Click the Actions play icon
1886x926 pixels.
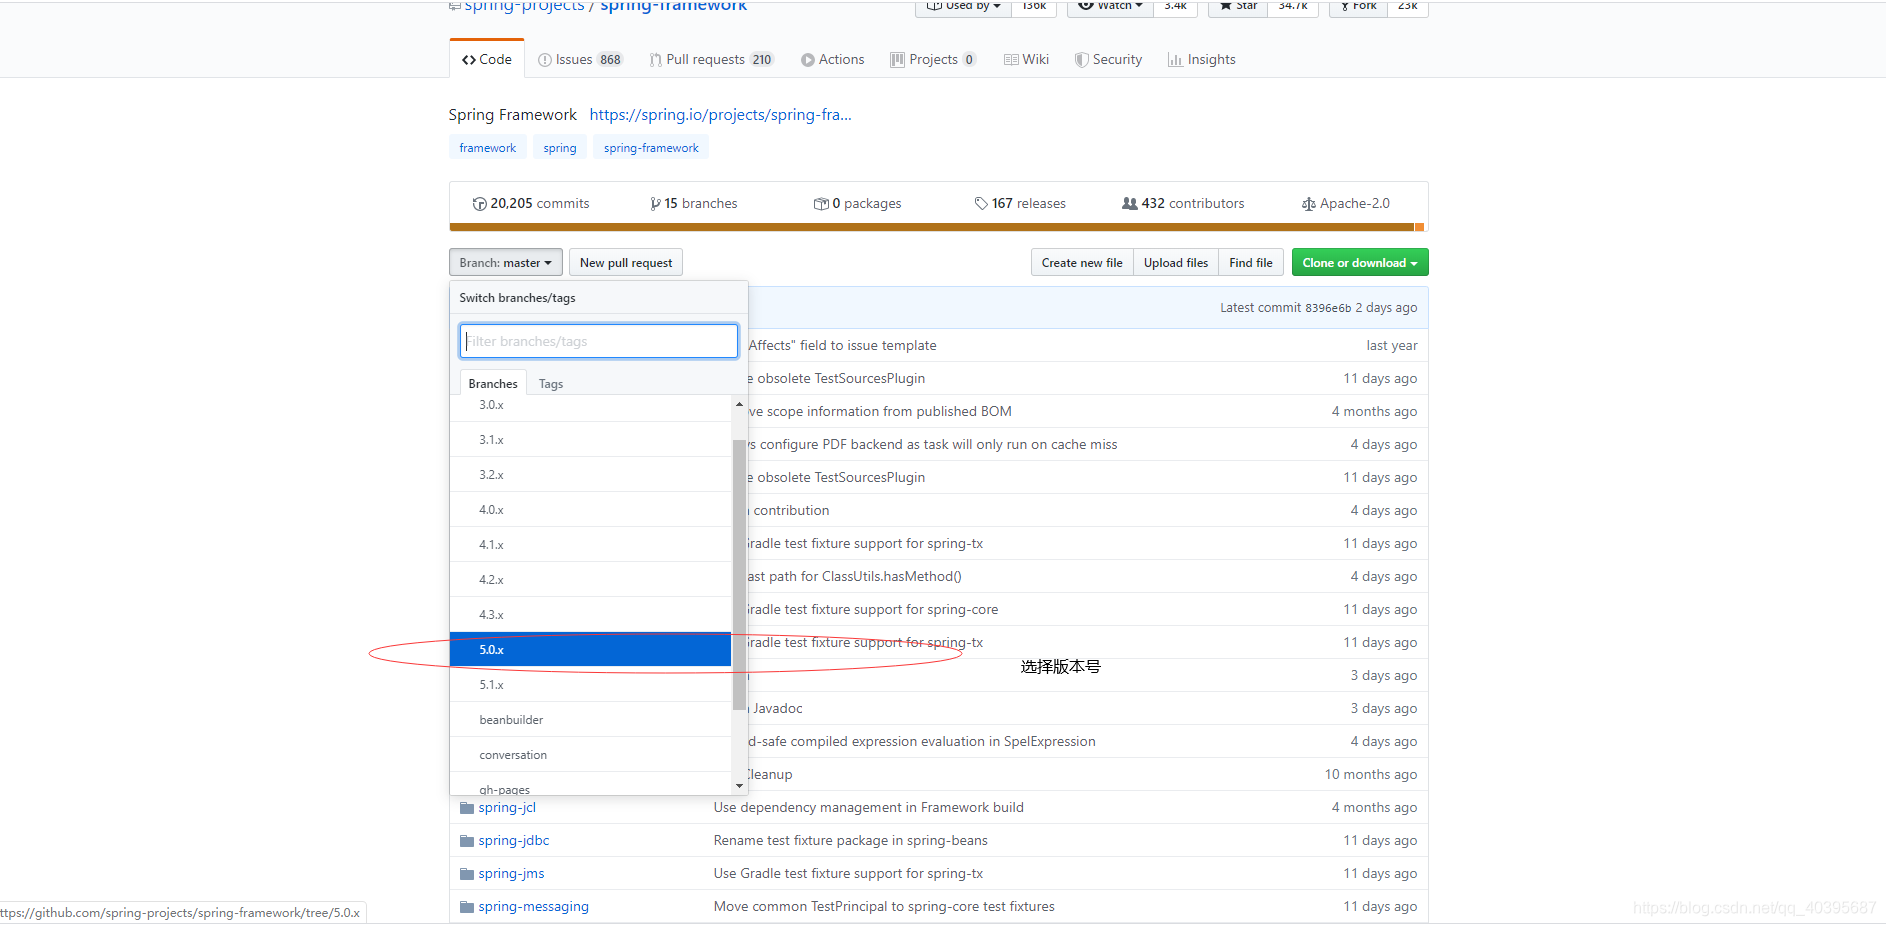tap(808, 60)
